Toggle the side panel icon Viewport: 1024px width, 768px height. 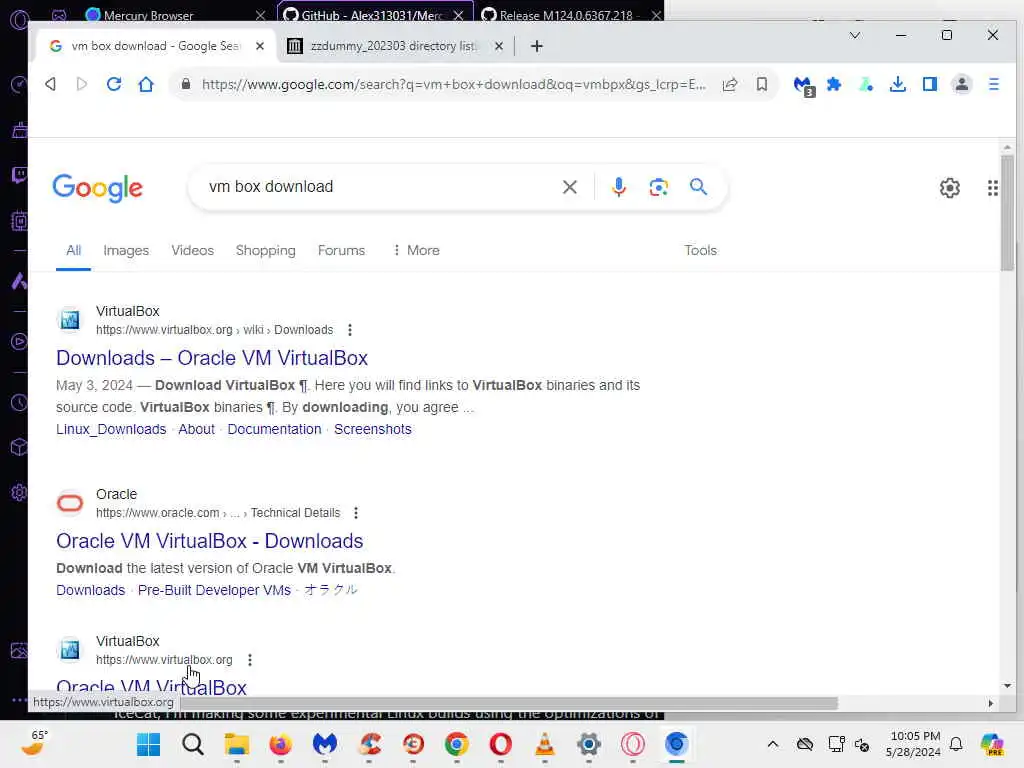[x=930, y=84]
